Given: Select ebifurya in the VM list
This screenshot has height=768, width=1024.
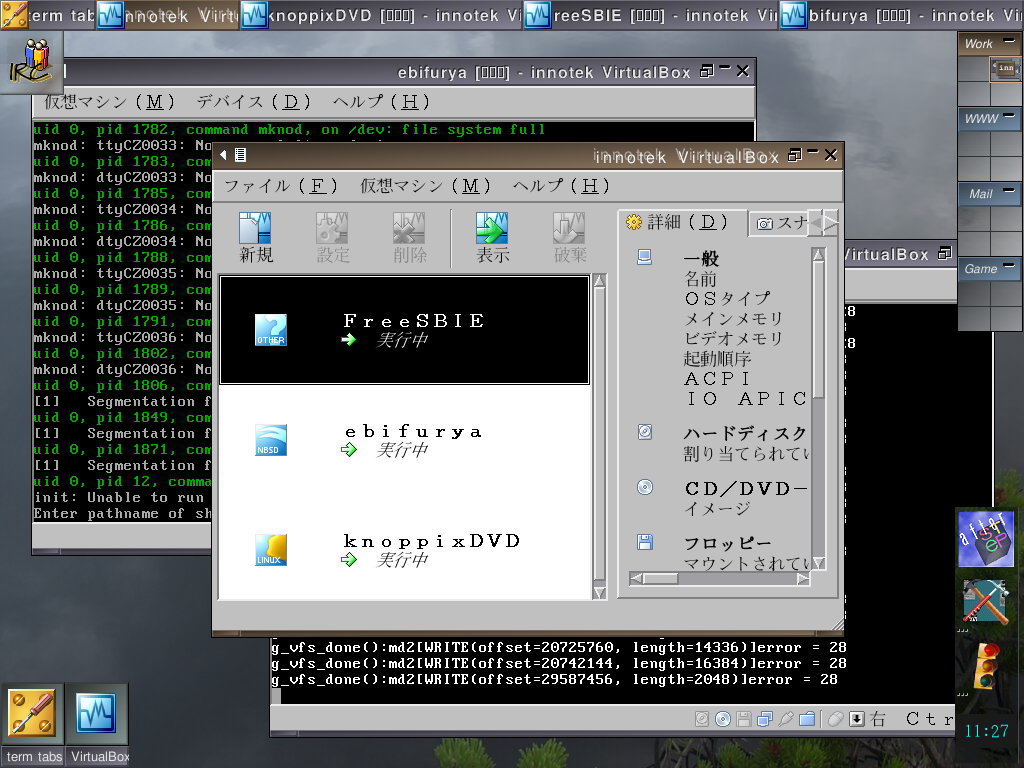Looking at the screenshot, I should coord(404,440).
